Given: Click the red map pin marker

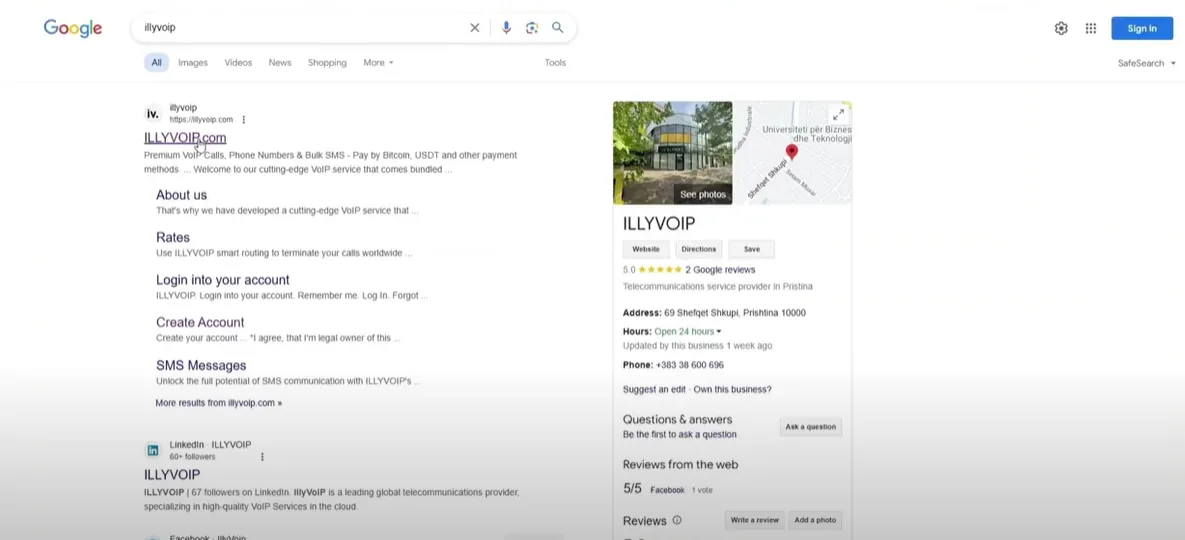Looking at the screenshot, I should 791,153.
